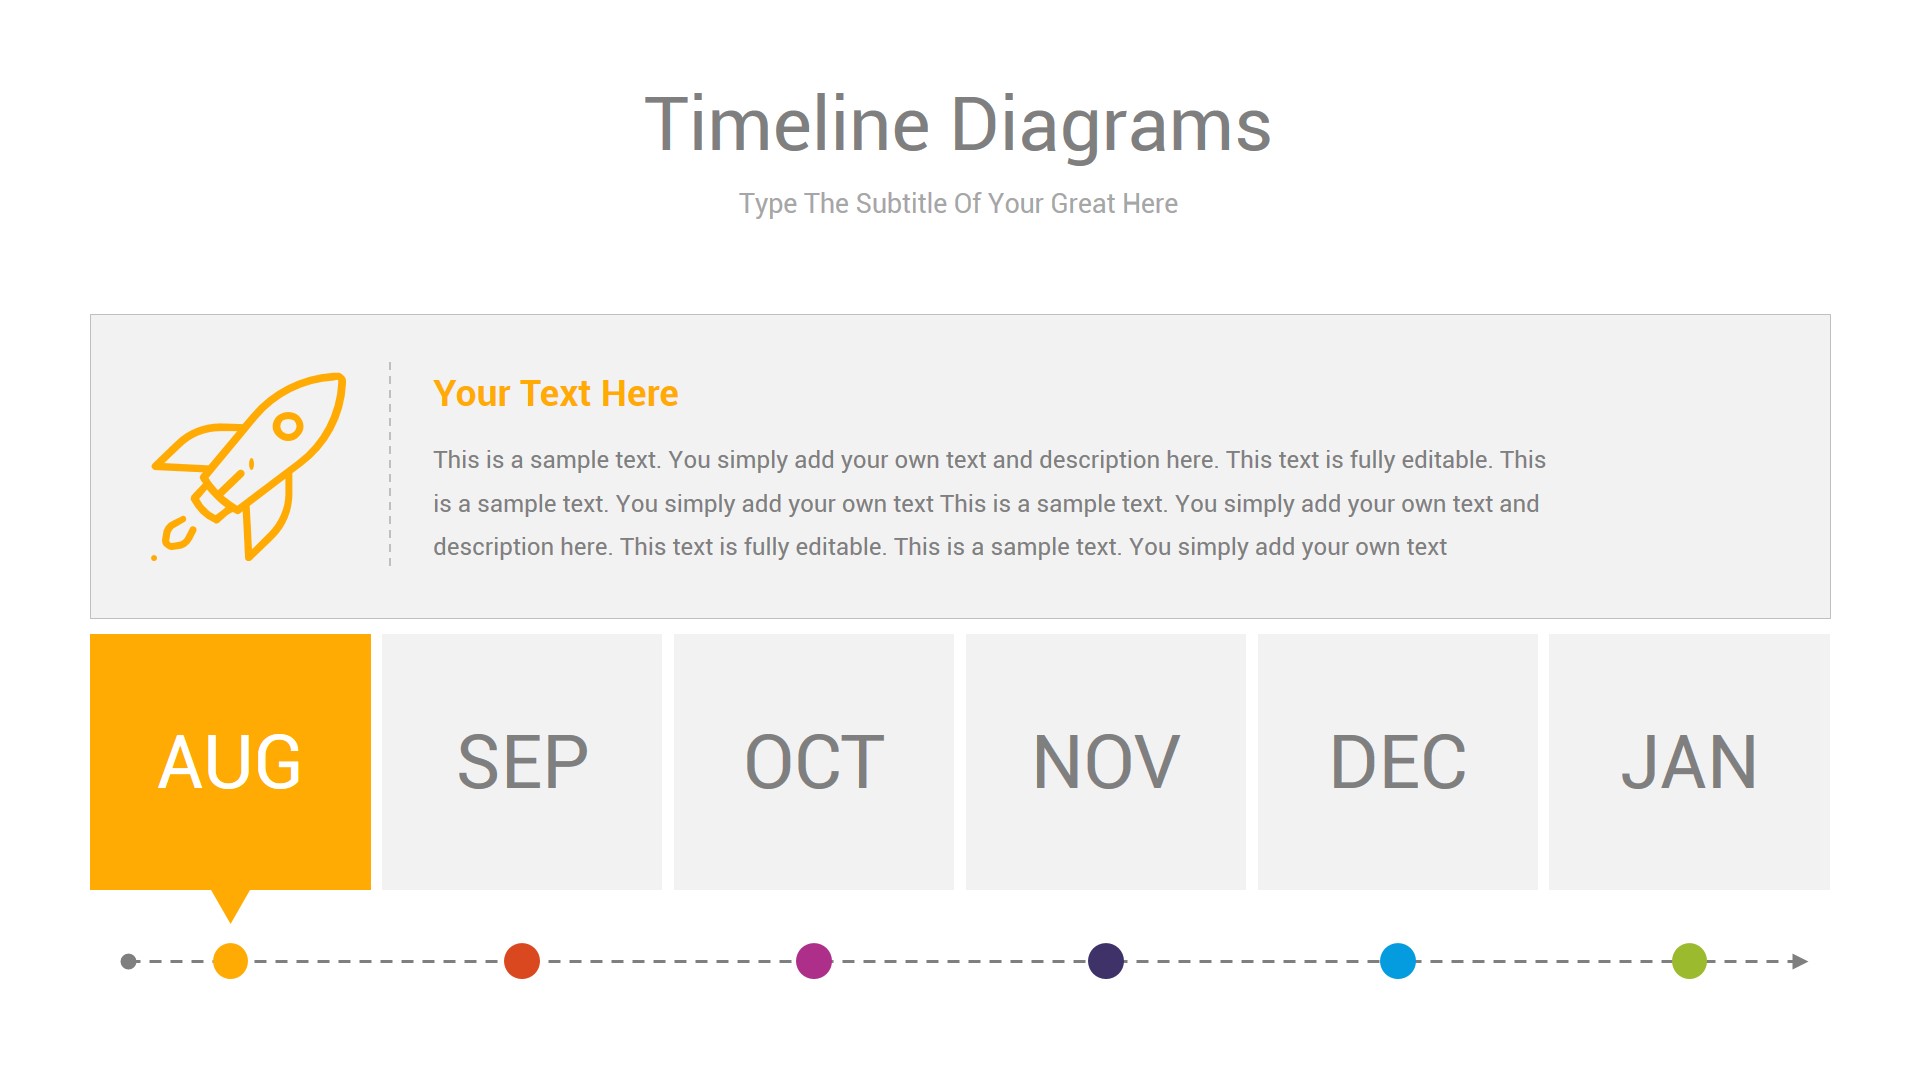Image resolution: width=1920 pixels, height=1080 pixels.
Task: Open the OCT month tile
Action: [814, 761]
